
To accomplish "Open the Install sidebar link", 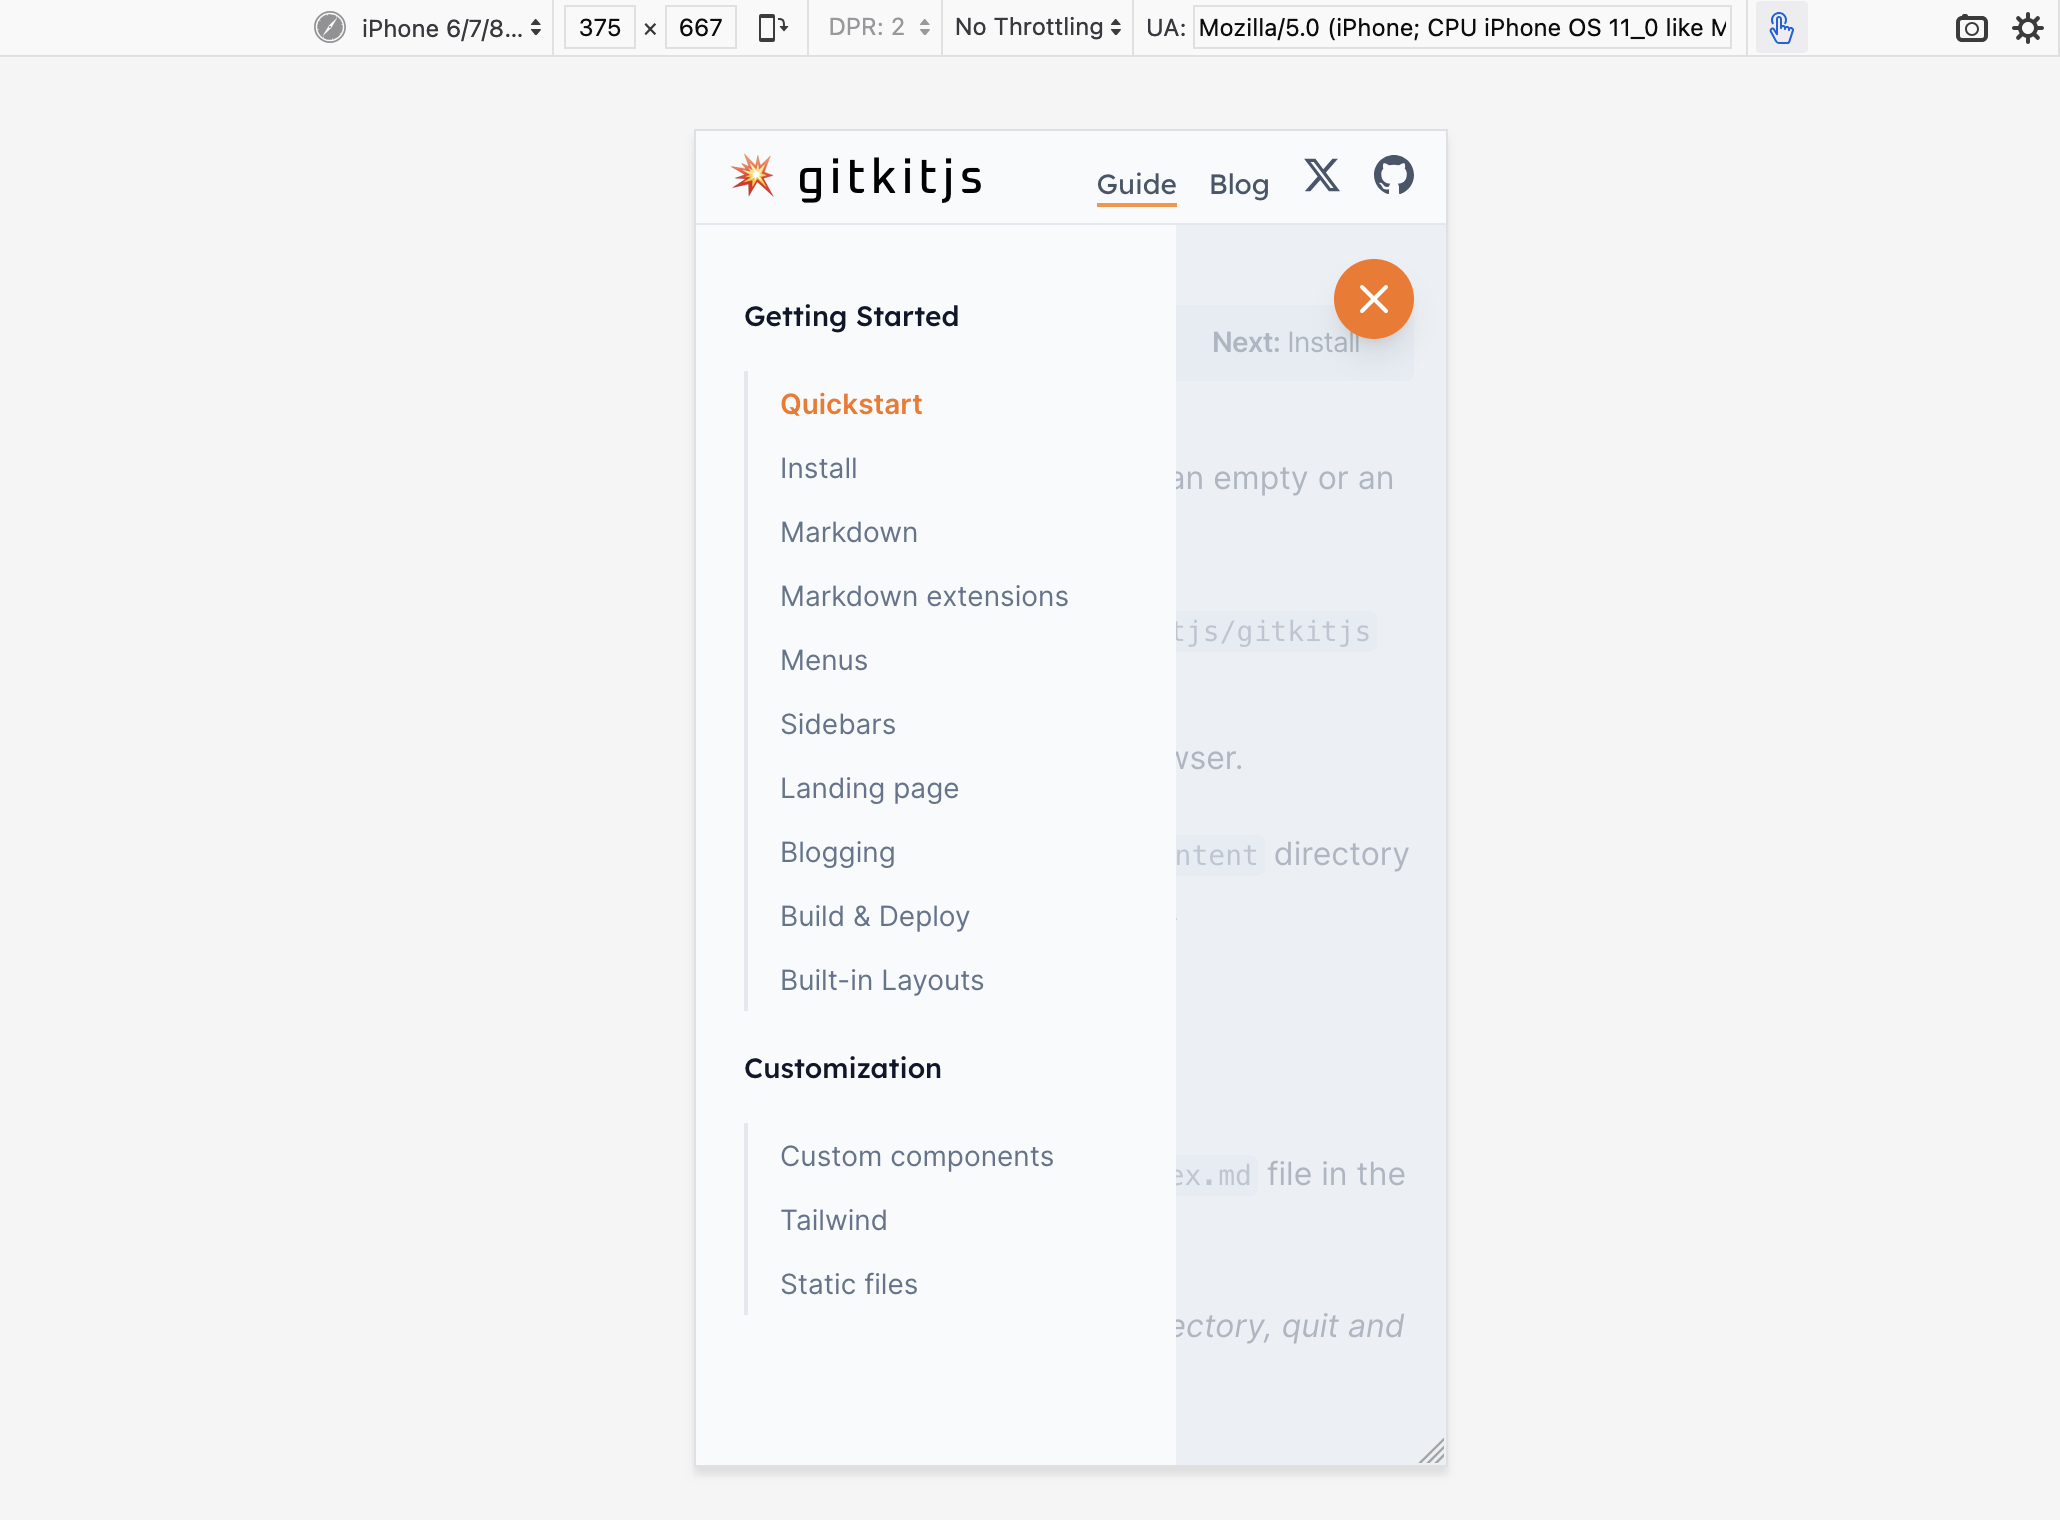I will point(818,468).
